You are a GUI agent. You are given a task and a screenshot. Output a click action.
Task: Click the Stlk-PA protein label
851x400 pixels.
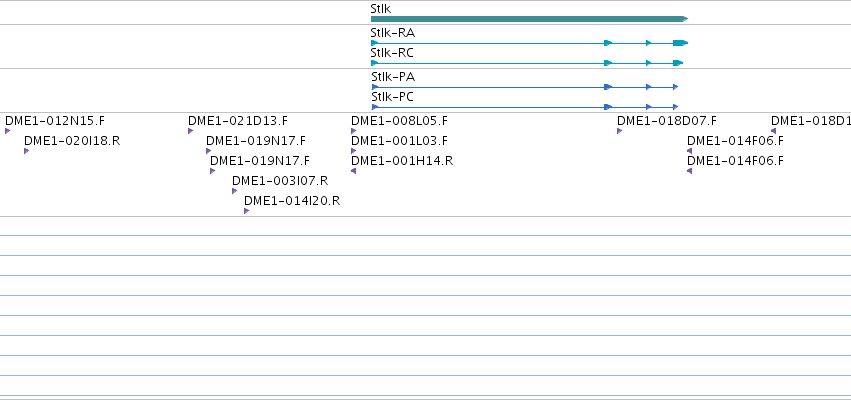[x=393, y=77]
